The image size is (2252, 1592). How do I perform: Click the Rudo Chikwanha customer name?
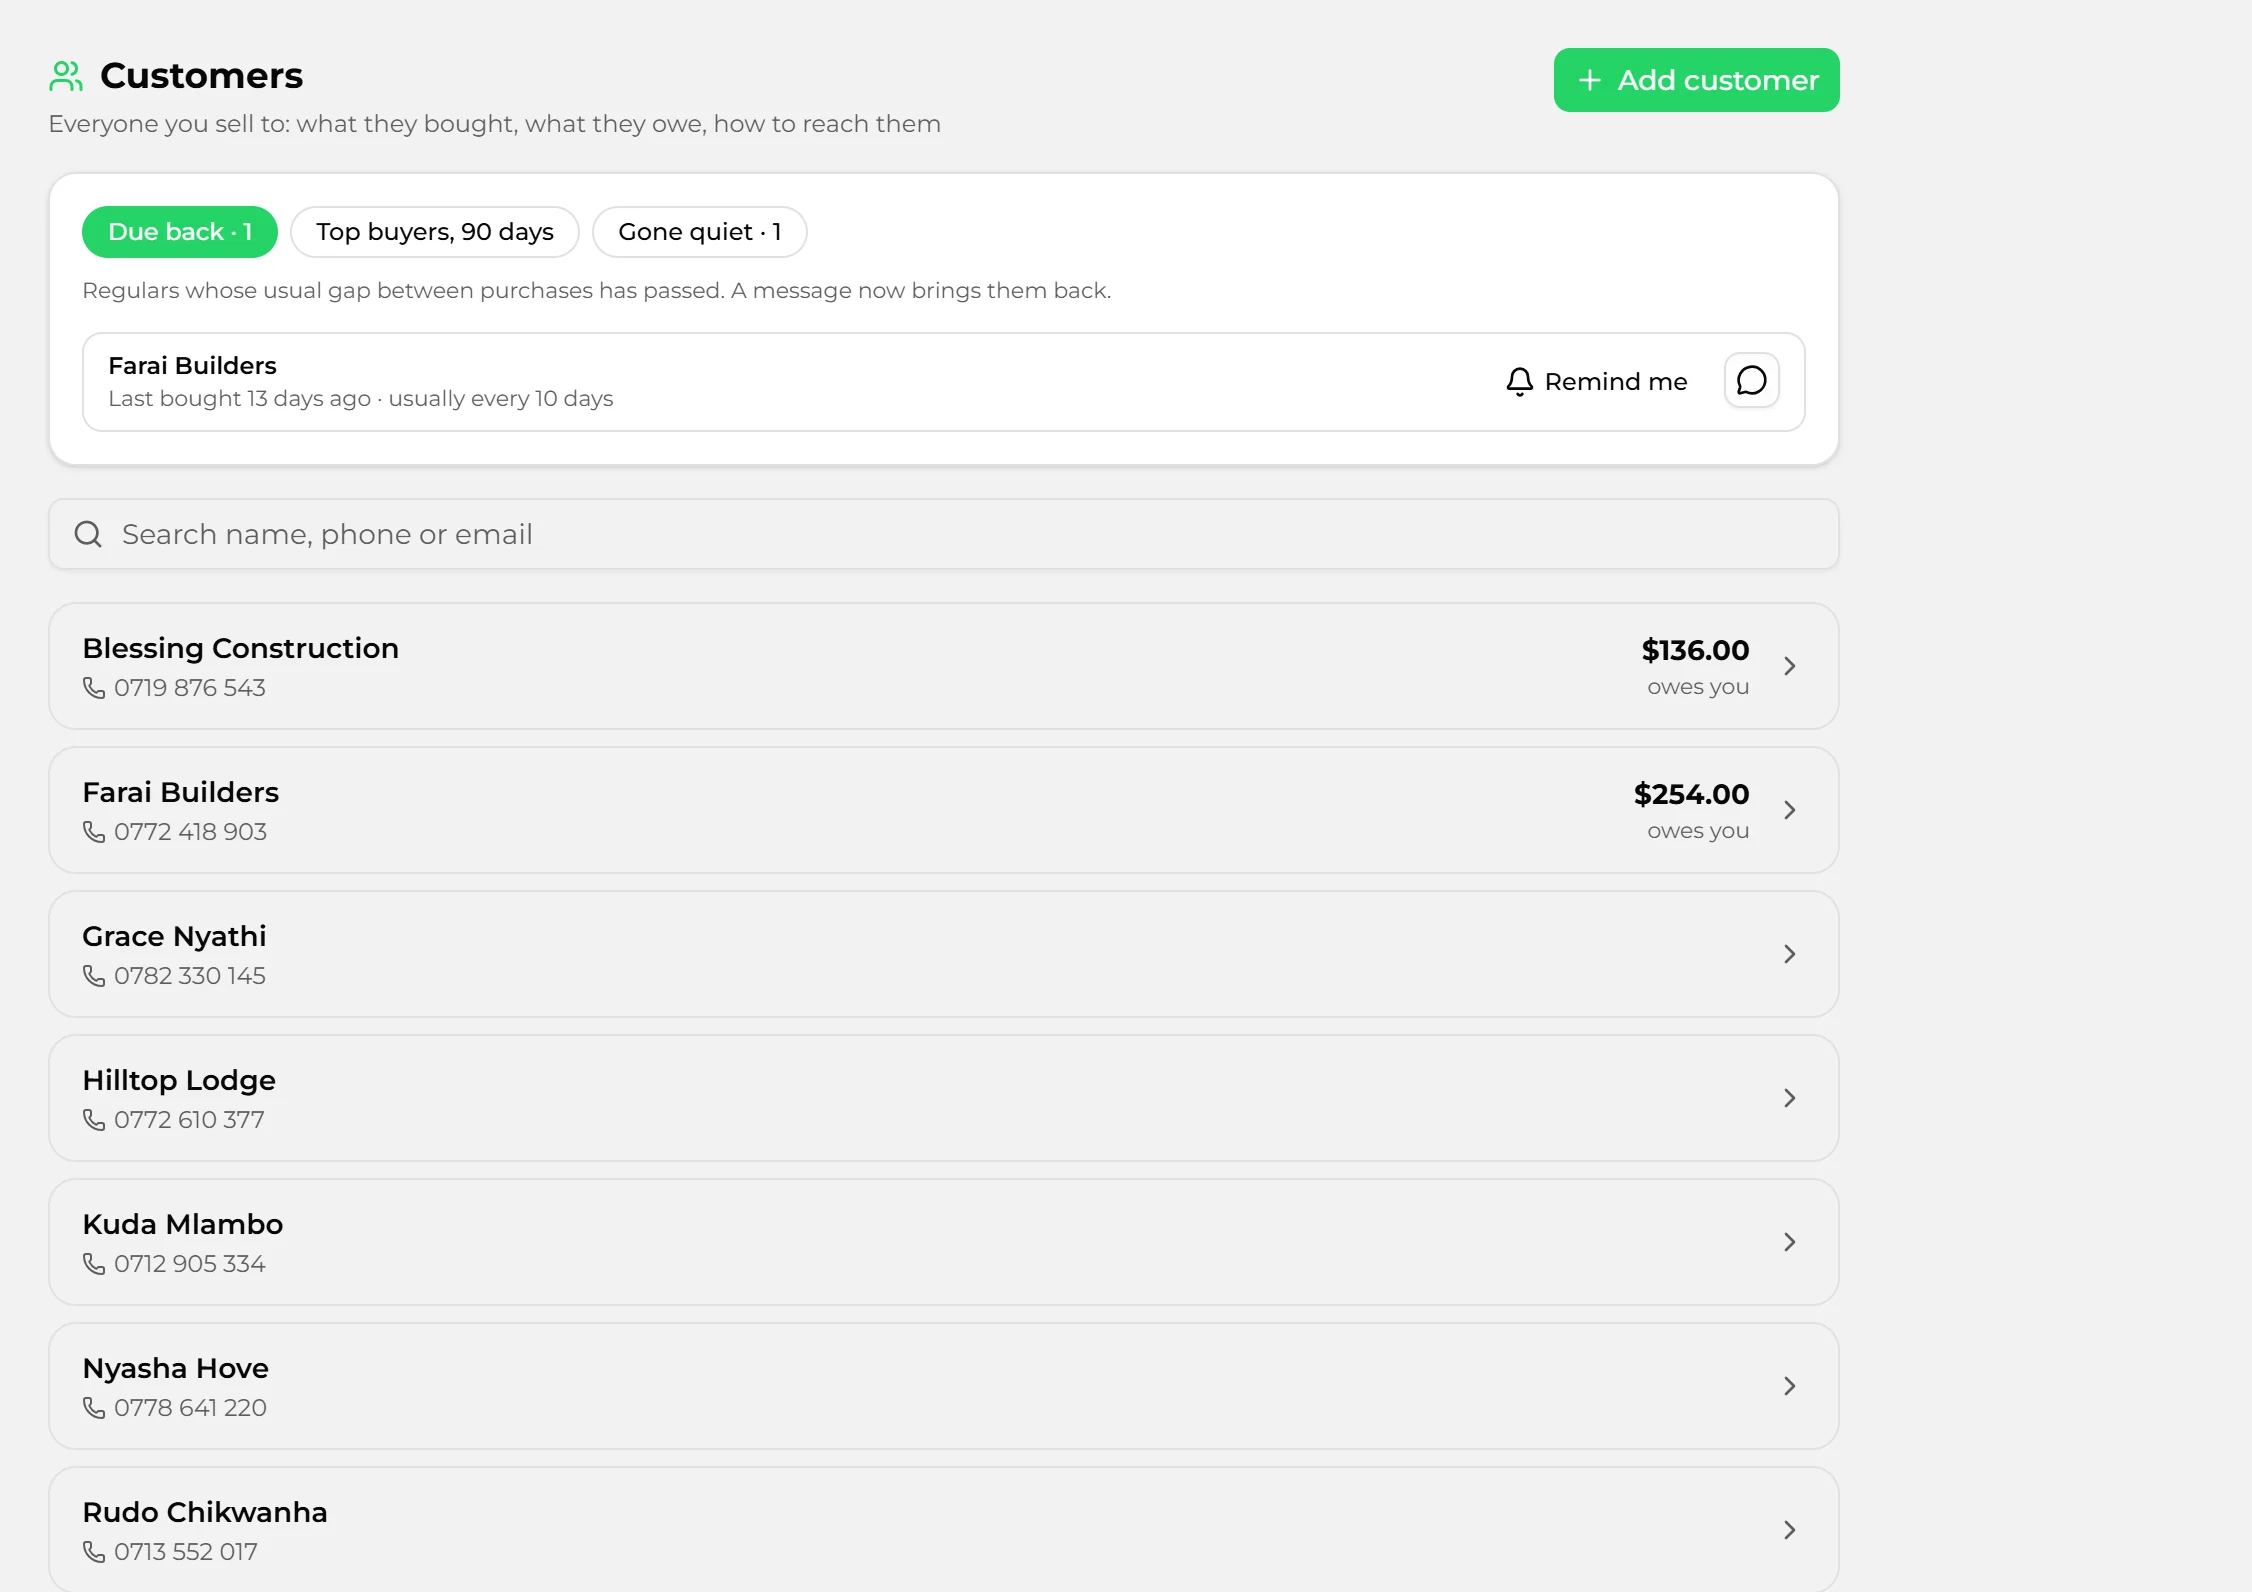(205, 1512)
